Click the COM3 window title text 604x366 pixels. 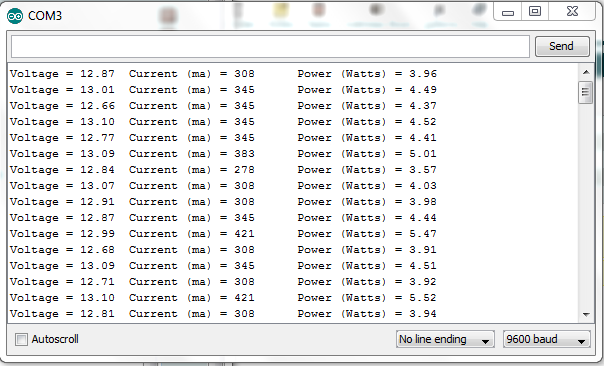point(45,16)
